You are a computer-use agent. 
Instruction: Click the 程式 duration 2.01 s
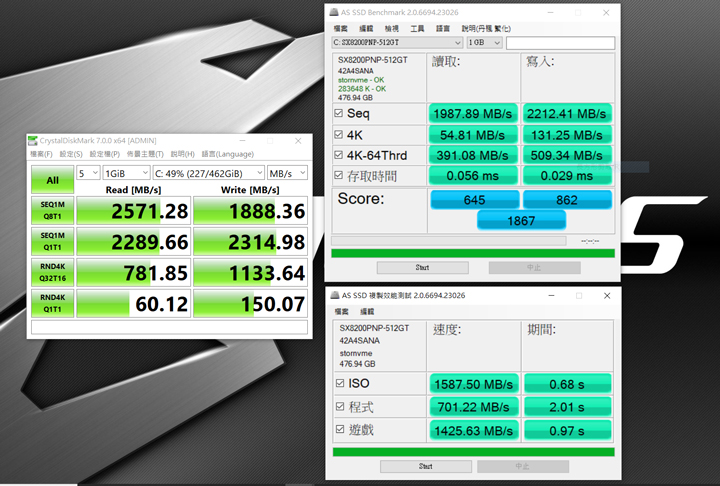pos(567,407)
